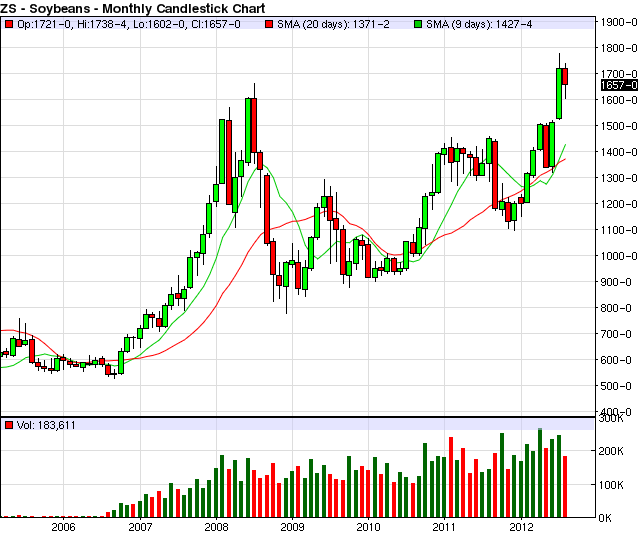This screenshot has width=640, height=536.
Task: Click the current price marker 1657-0
Action: point(619,85)
